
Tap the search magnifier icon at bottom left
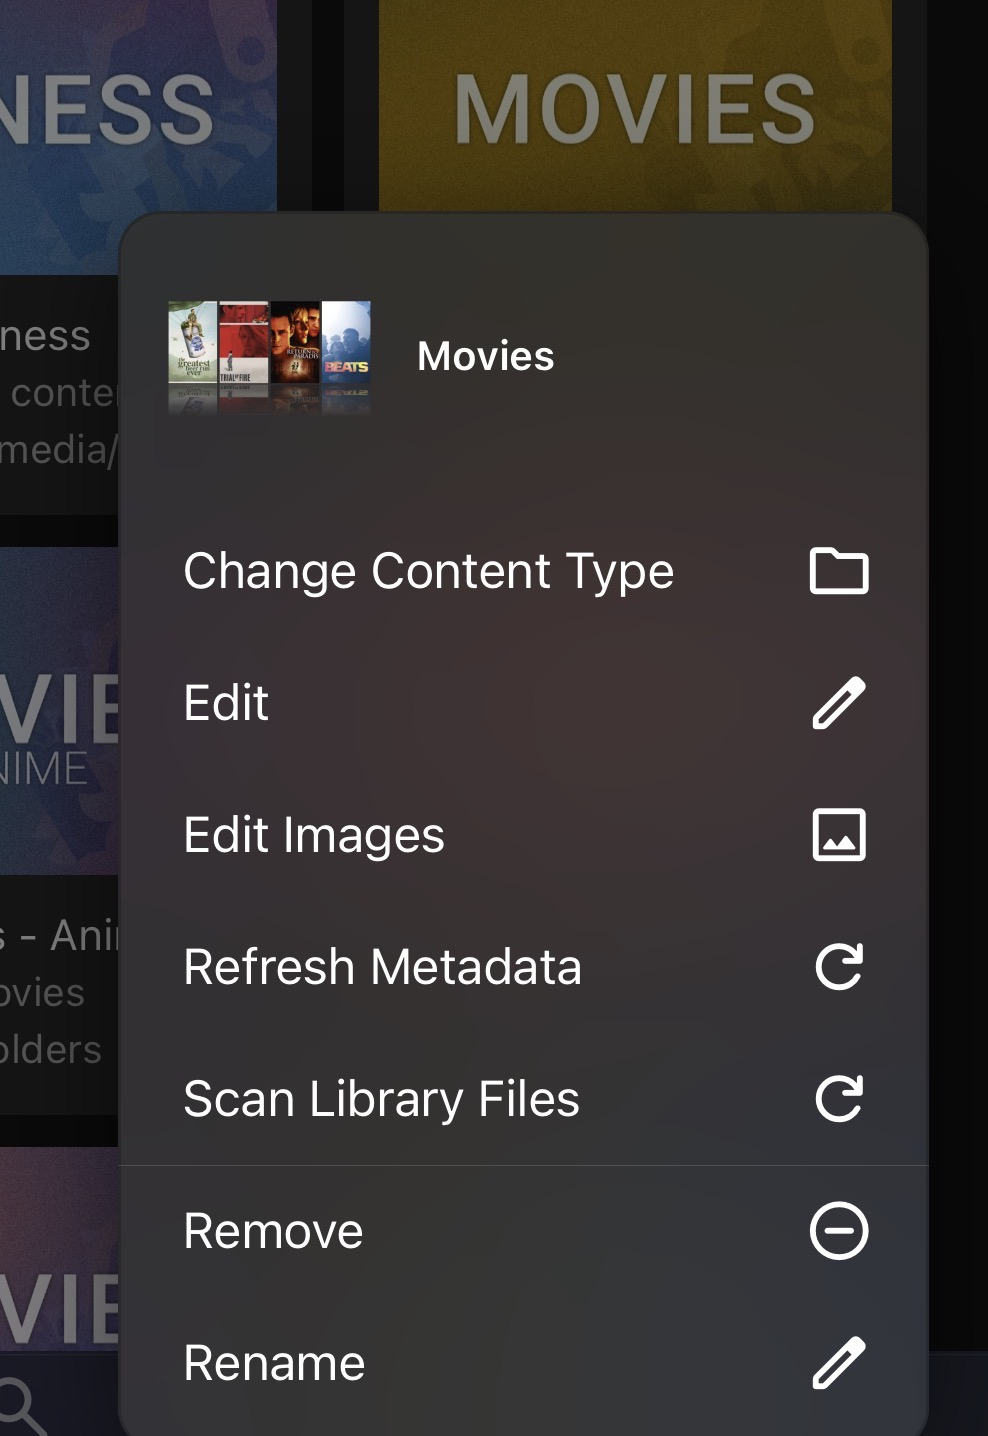pyautogui.click(x=20, y=1403)
